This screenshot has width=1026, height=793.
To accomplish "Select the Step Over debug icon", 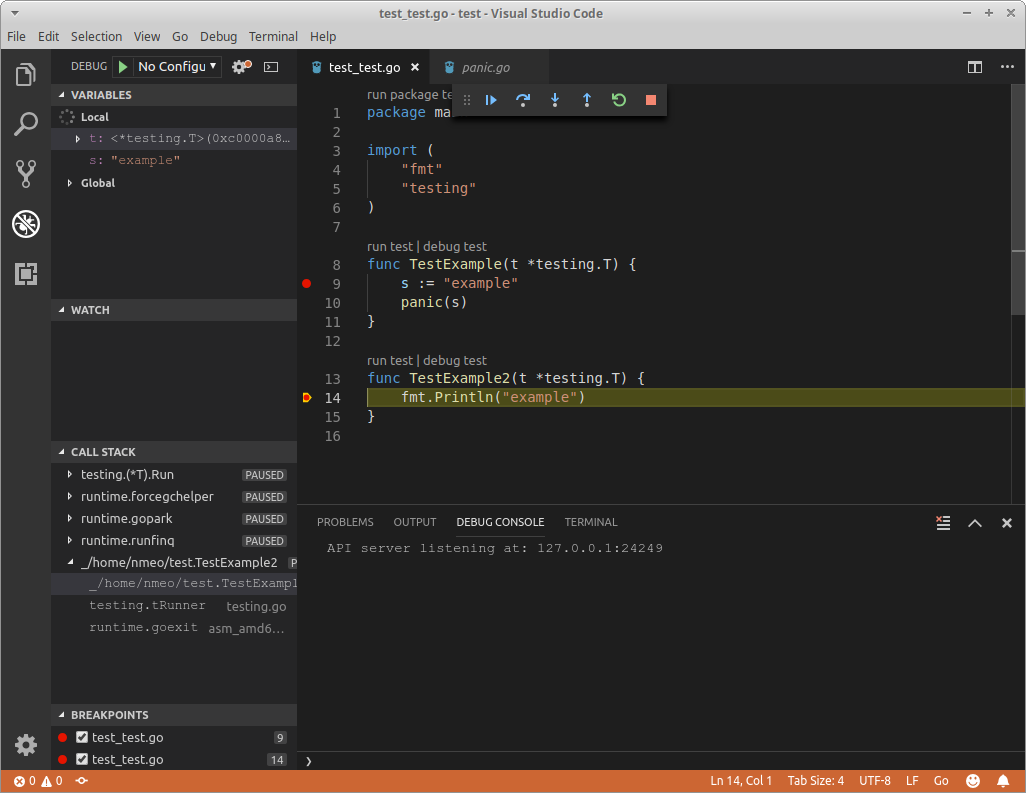I will pyautogui.click(x=523, y=100).
